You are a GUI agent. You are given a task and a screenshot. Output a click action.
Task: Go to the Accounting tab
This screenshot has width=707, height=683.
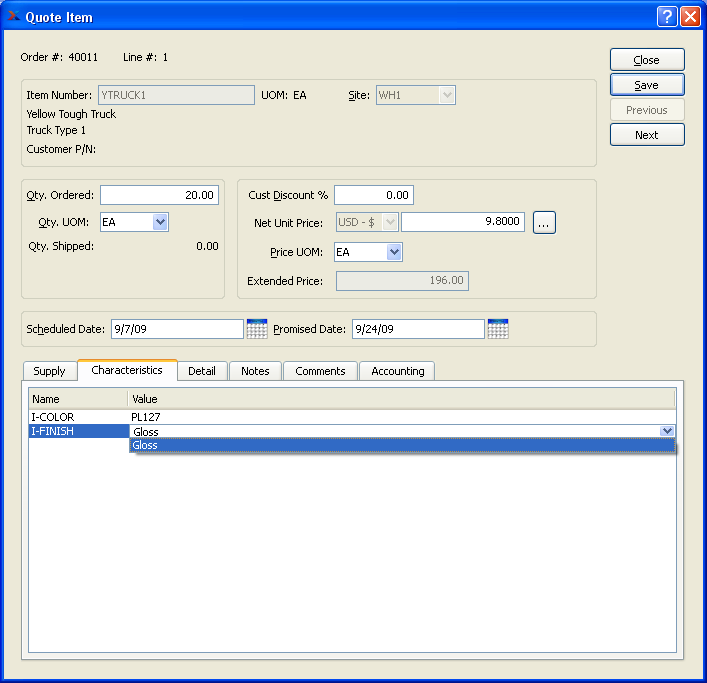click(x=397, y=371)
